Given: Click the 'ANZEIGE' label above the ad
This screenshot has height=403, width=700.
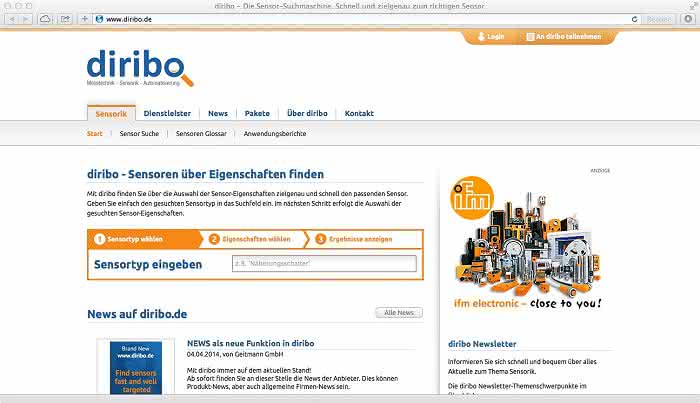Looking at the screenshot, I should coord(600,171).
